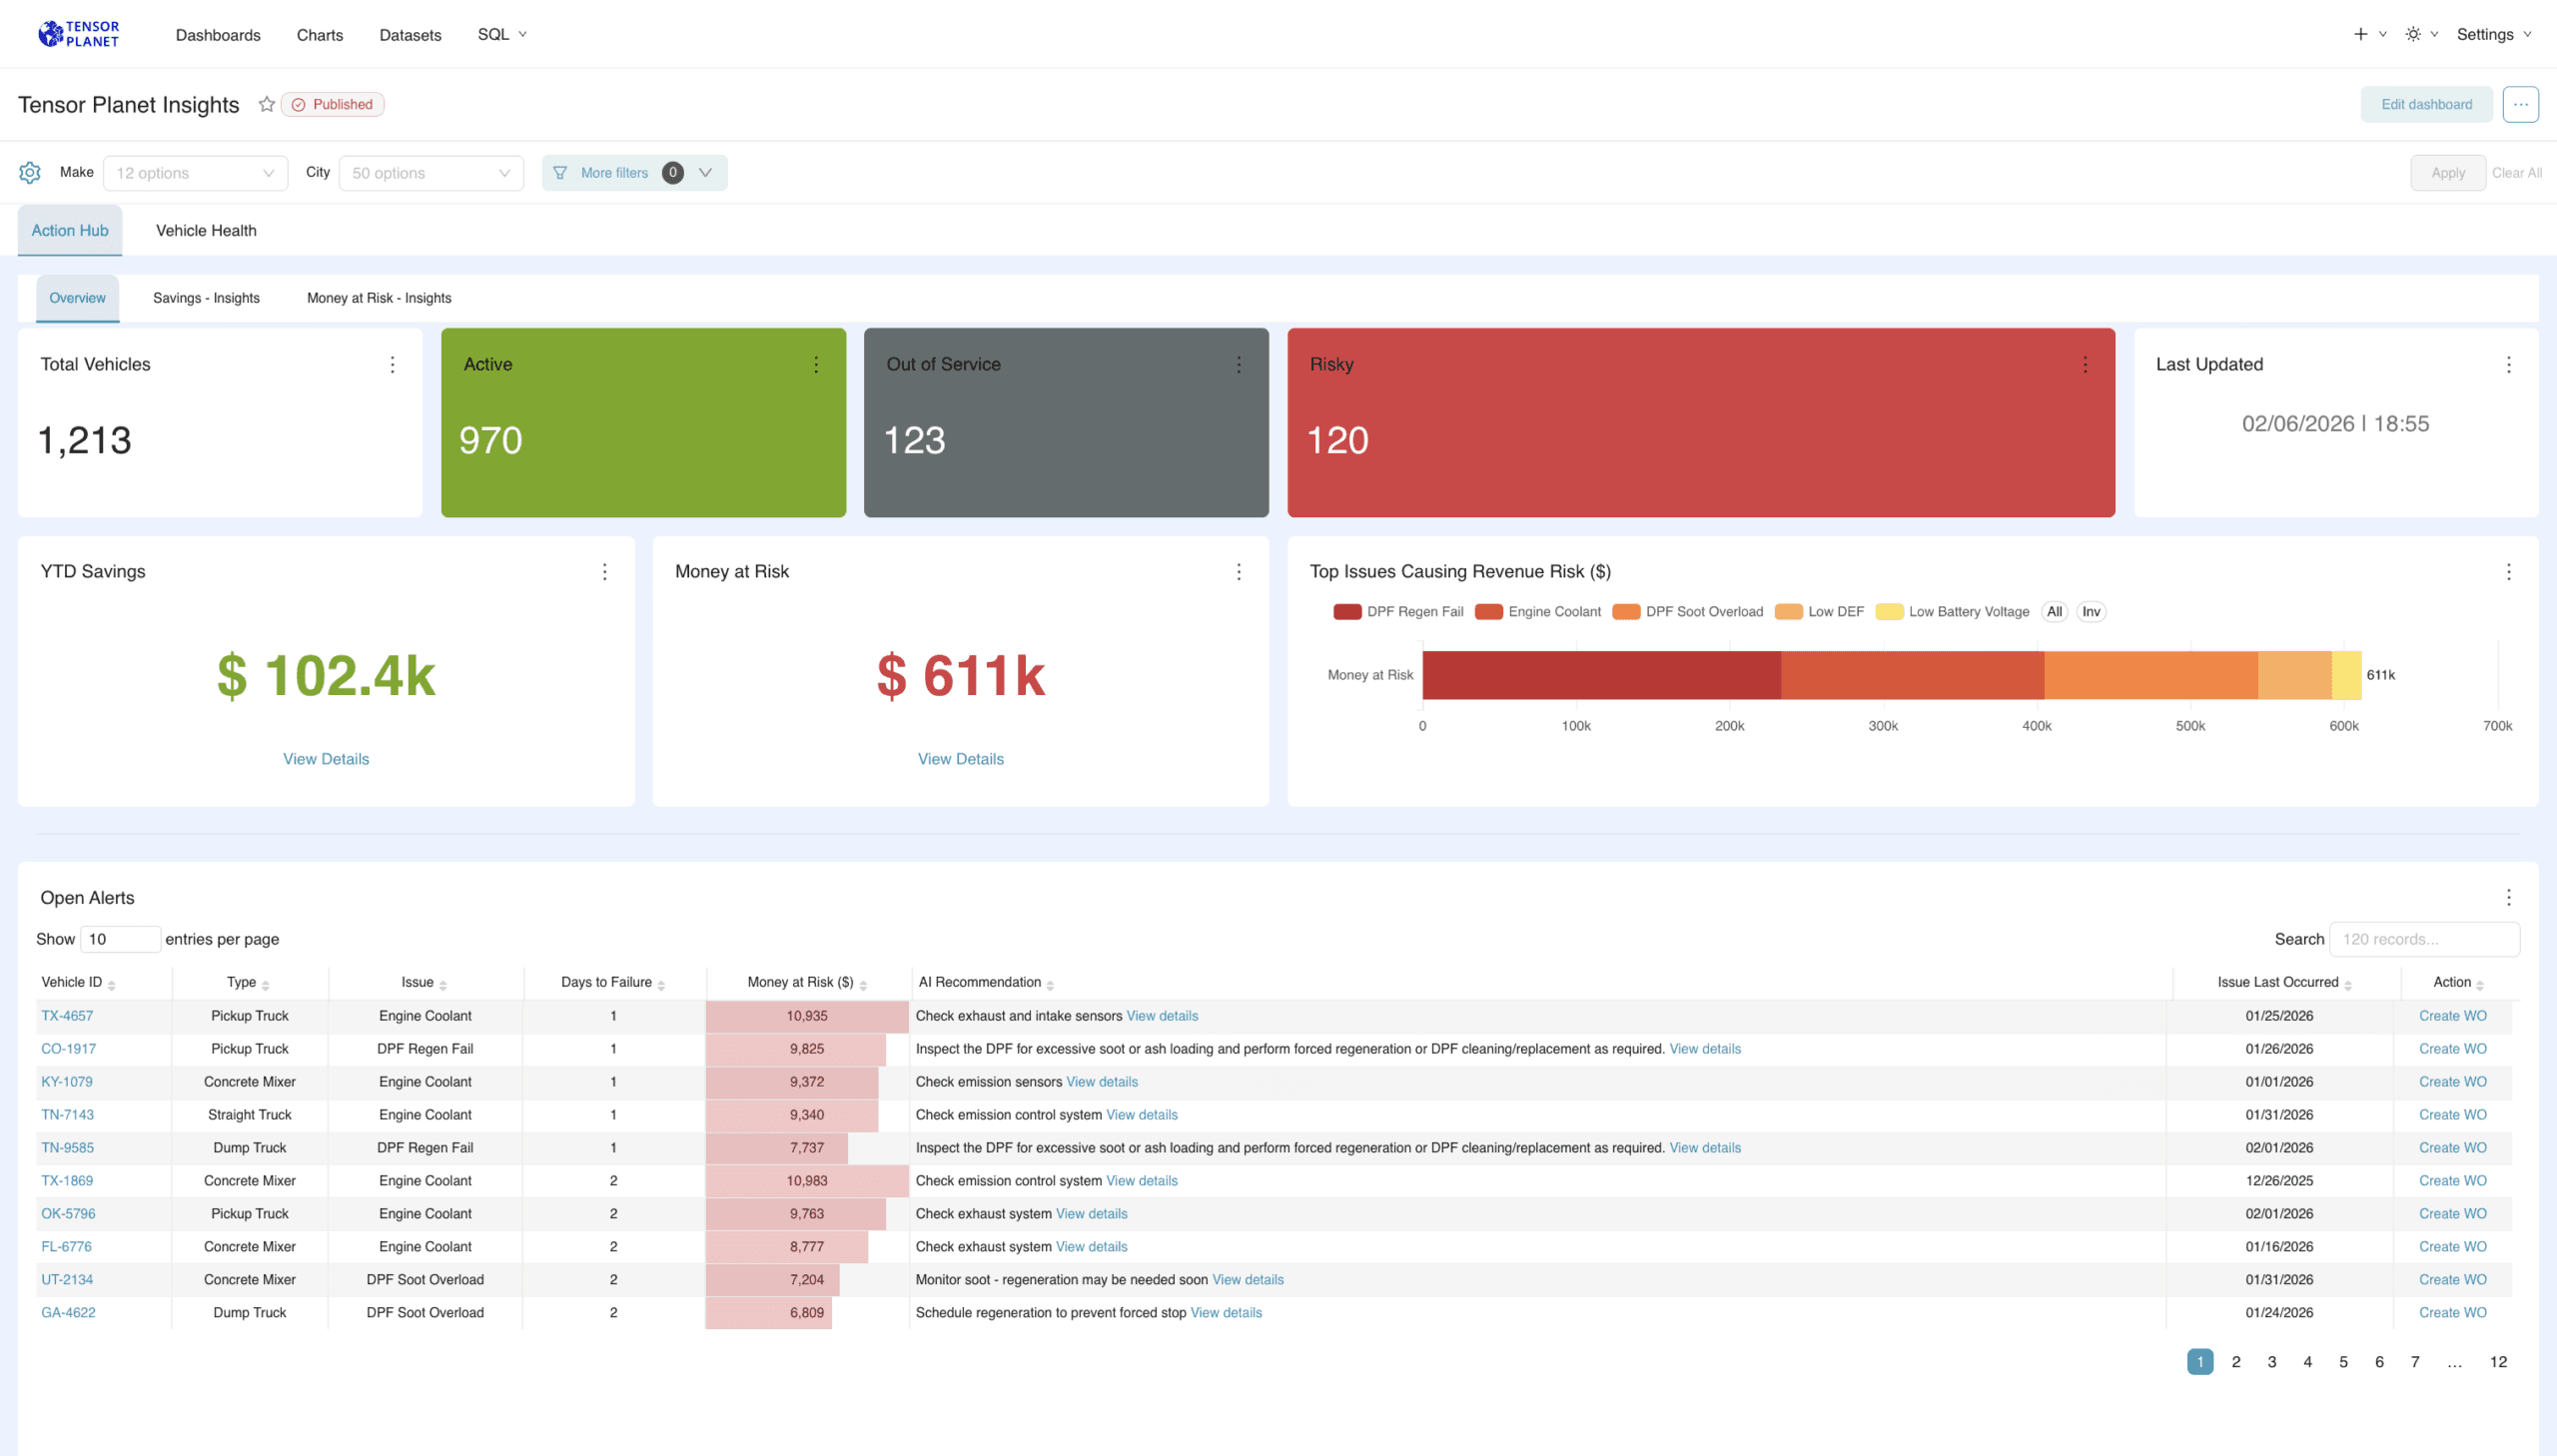
Task: Click Create WO for vehicle TX-4657
Action: click(x=2452, y=1016)
